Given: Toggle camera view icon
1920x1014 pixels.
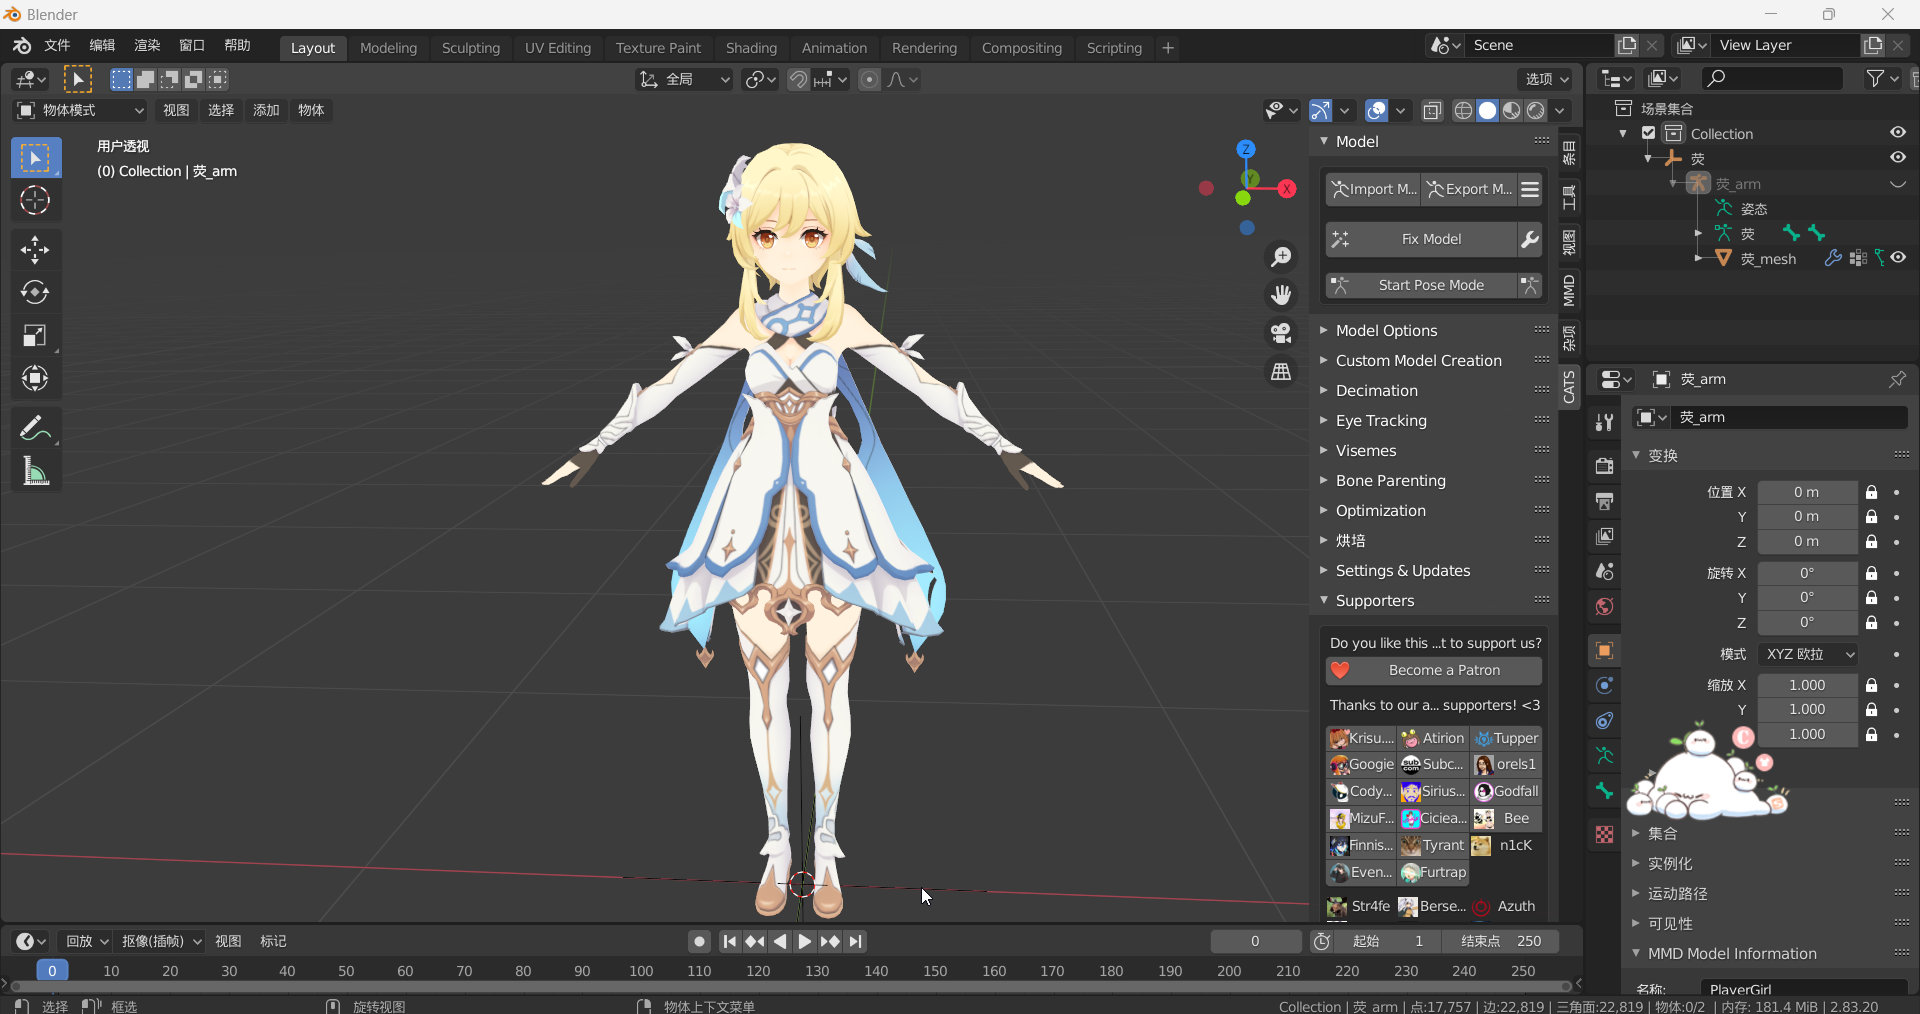Looking at the screenshot, I should pos(1281,333).
